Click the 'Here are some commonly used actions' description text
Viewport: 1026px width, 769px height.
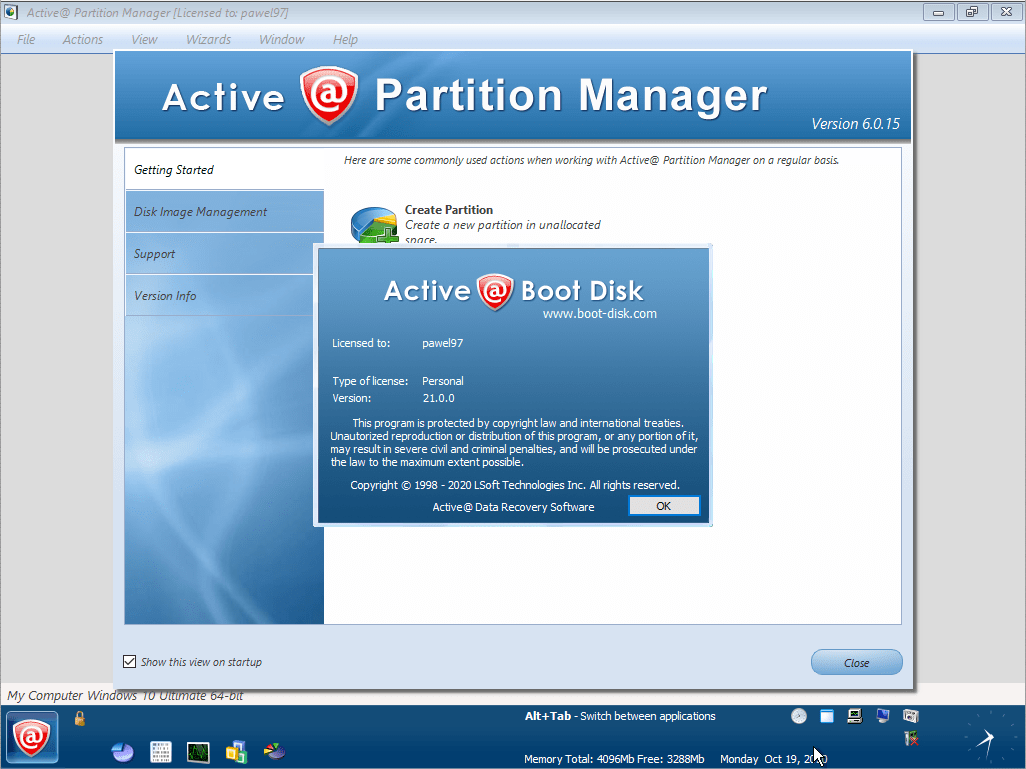[x=592, y=160]
